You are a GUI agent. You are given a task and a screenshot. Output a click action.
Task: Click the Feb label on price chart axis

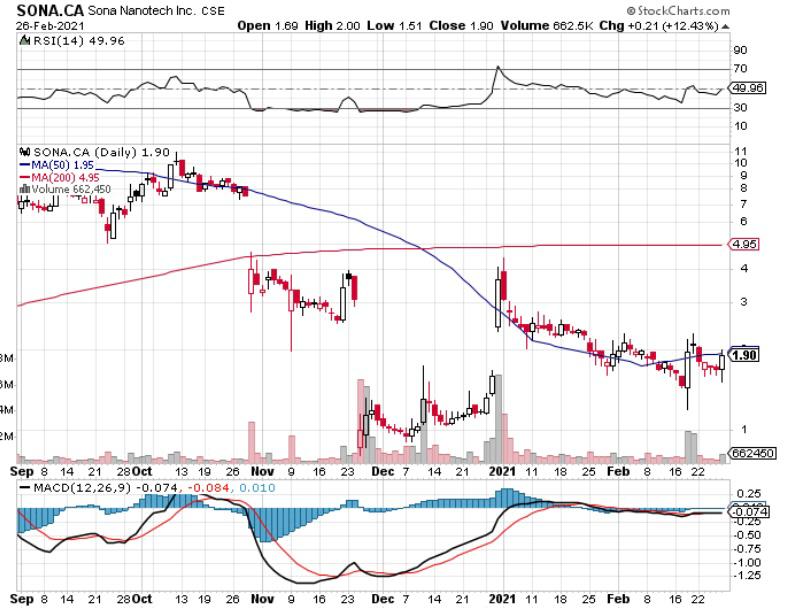pos(618,471)
